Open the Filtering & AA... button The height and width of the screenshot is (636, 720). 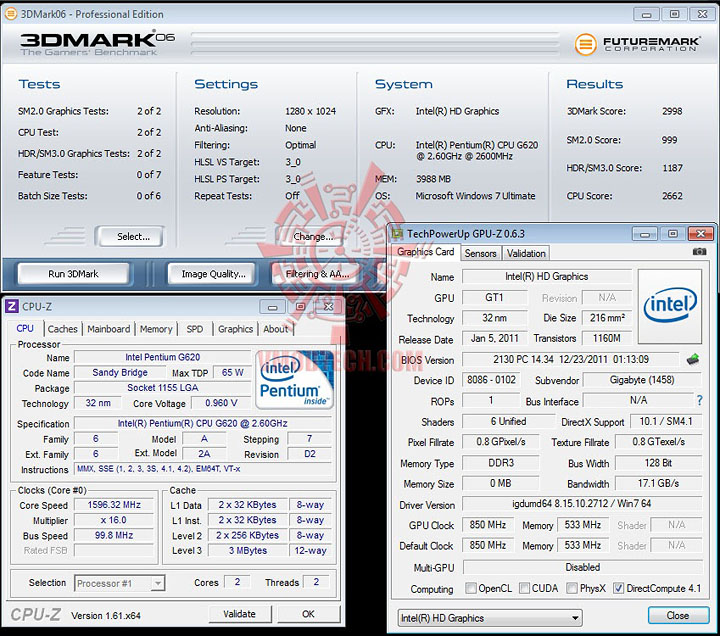click(x=317, y=274)
